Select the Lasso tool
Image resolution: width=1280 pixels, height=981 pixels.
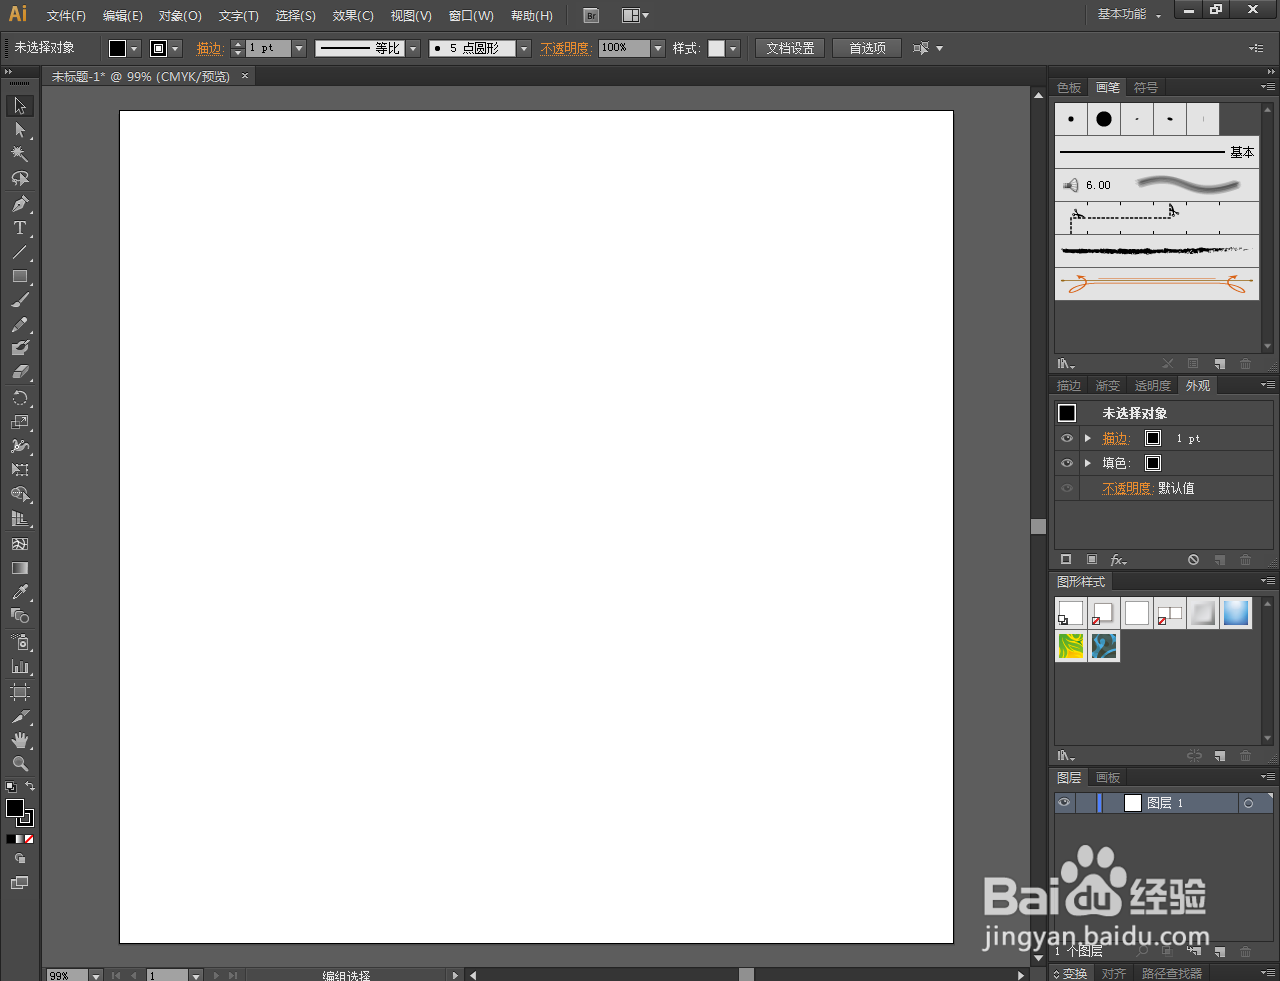click(x=20, y=178)
